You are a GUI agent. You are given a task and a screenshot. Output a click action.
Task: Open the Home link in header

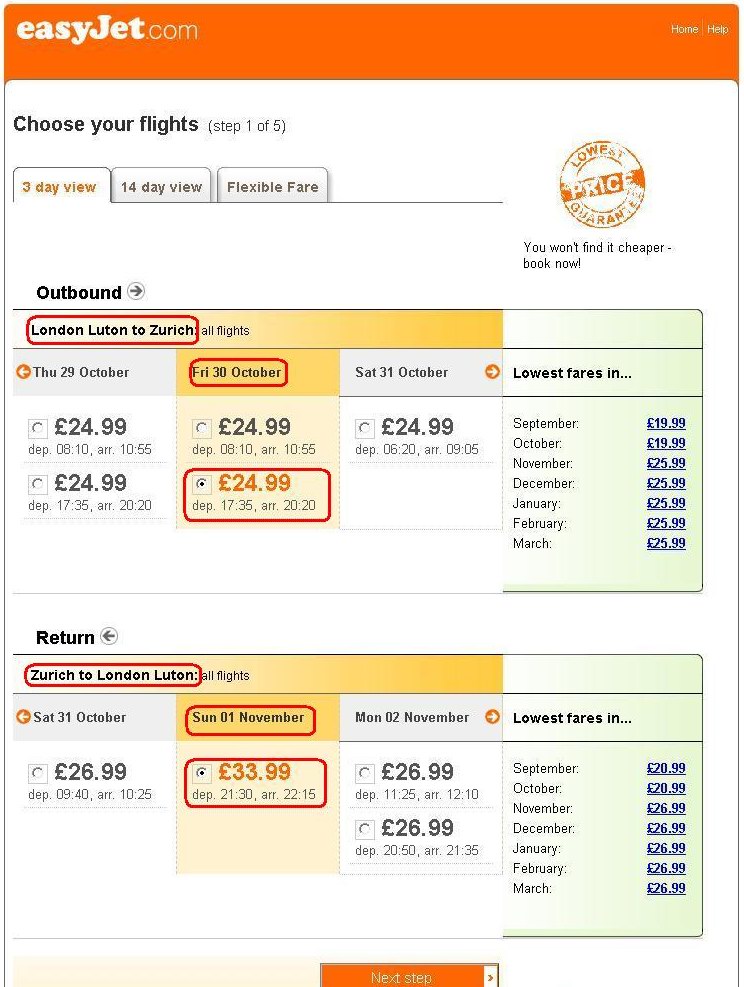coord(684,30)
